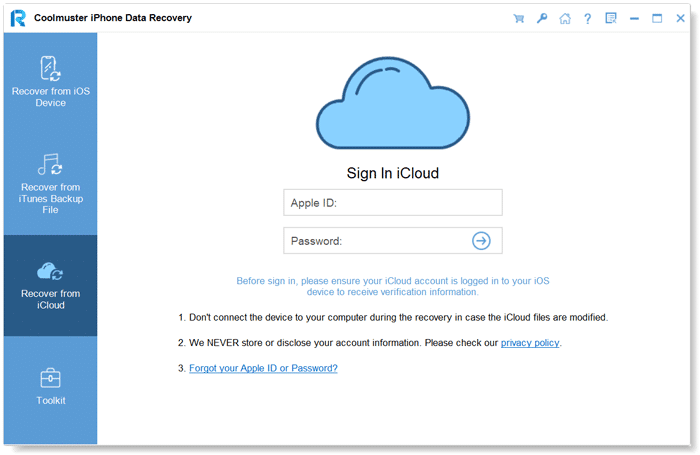Viewport: 700px width, 455px height.
Task: Select Recover from iOS Device tab
Action: 50,82
